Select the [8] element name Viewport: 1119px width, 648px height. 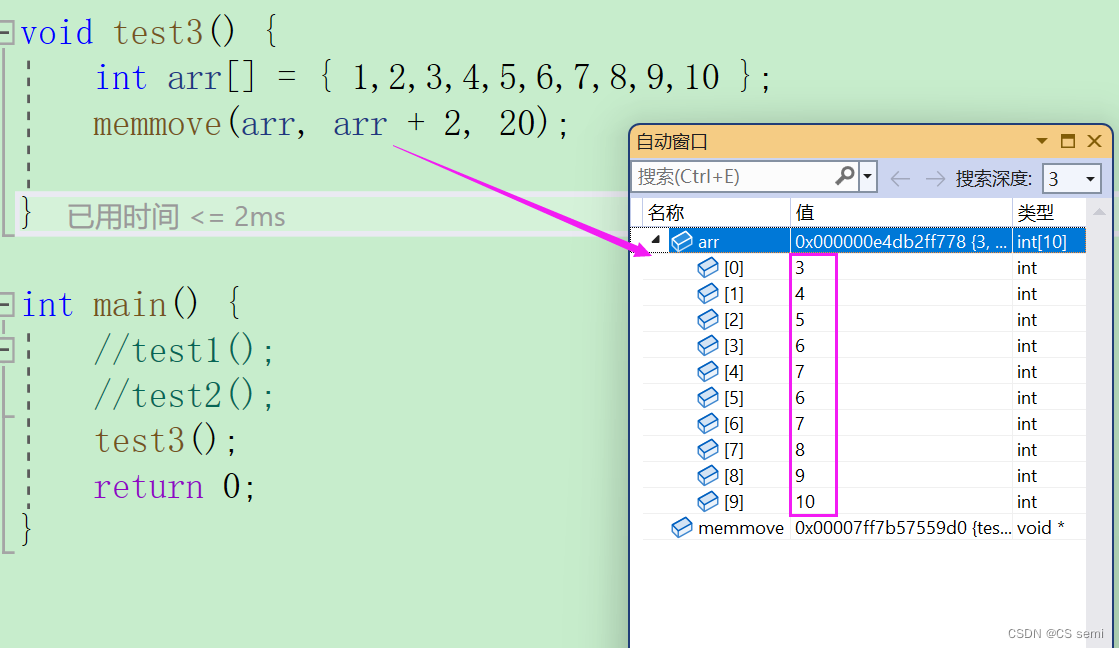734,476
